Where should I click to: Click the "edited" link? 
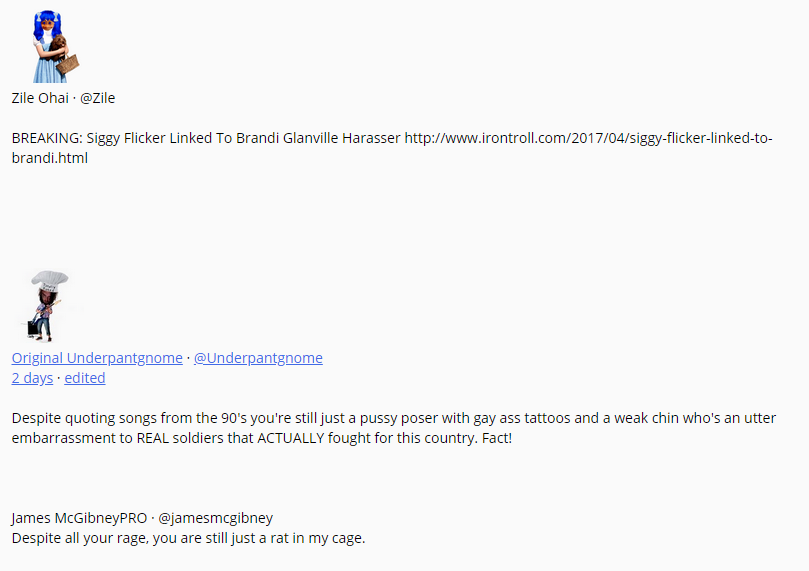[85, 378]
